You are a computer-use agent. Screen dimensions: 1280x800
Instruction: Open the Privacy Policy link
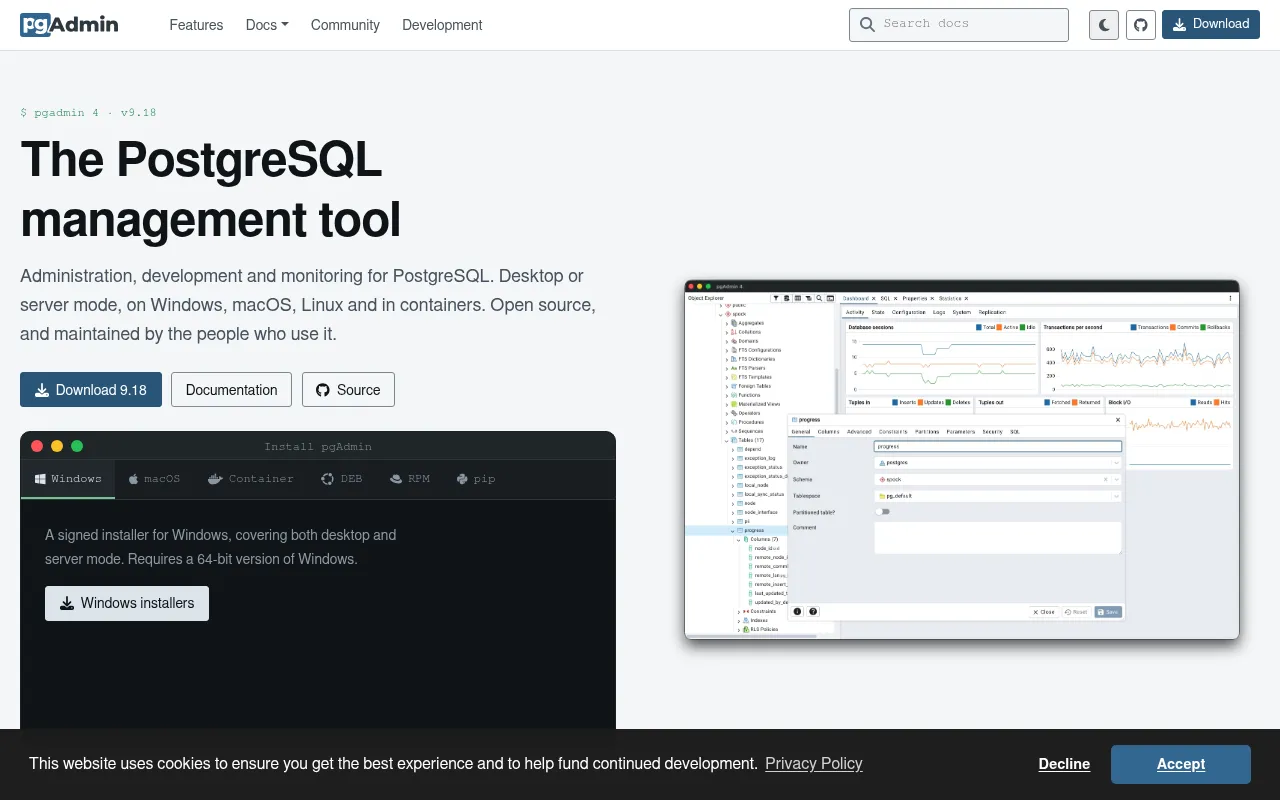(x=814, y=763)
